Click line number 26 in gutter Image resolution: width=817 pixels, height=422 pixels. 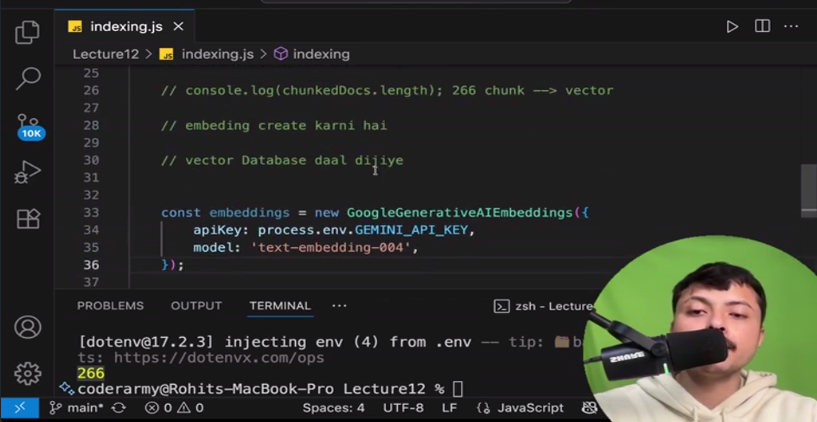91,91
